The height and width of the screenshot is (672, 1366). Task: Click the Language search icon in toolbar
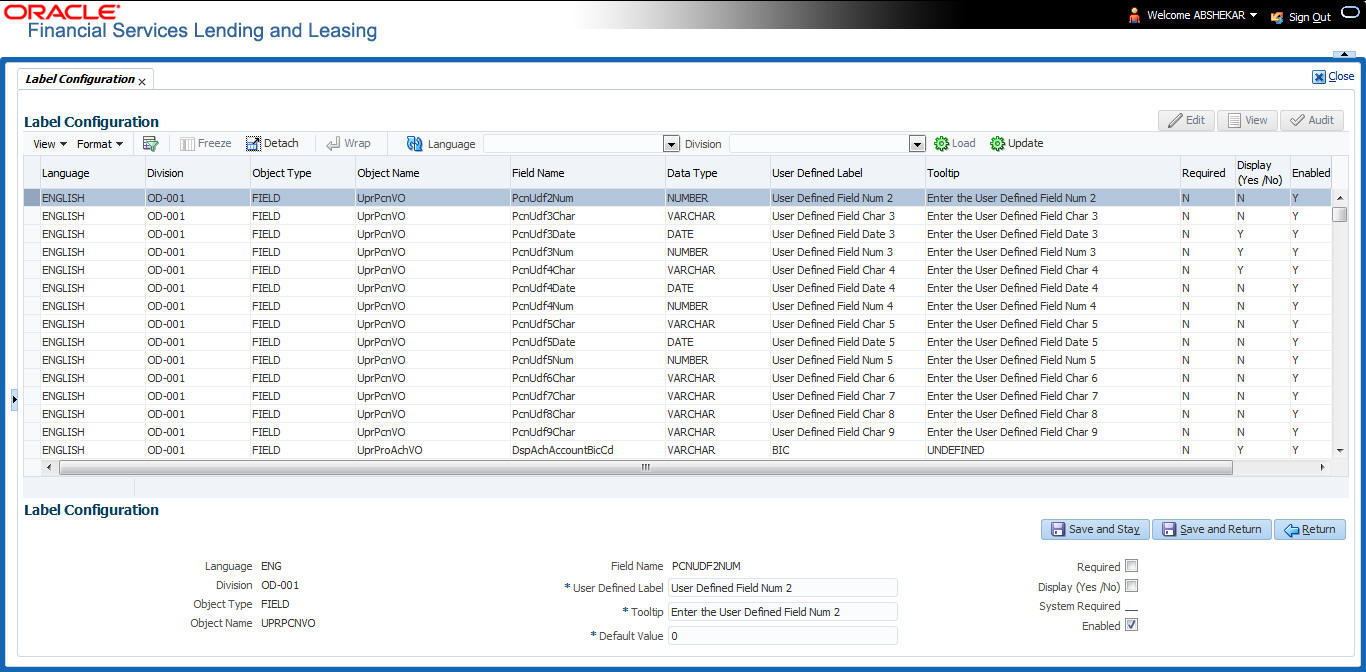[x=415, y=144]
